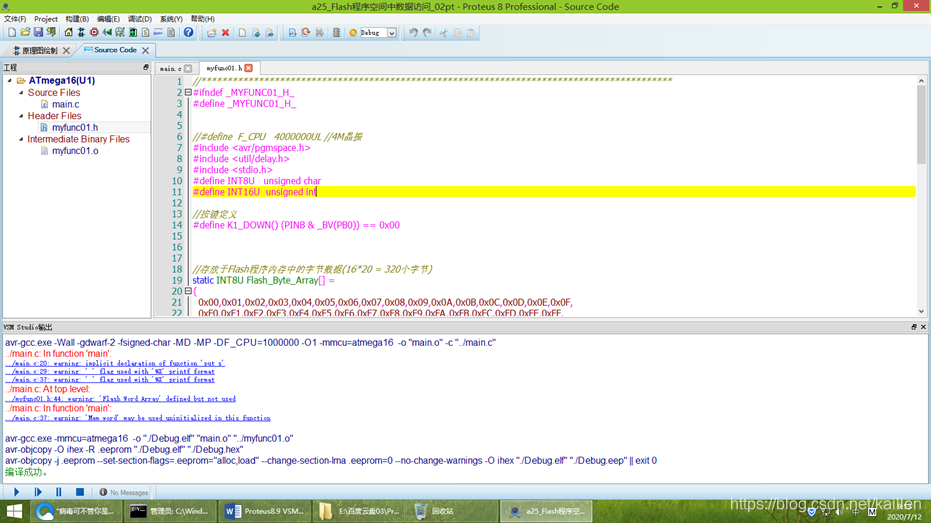Close the myfunc01.h editor tab

pos(249,68)
